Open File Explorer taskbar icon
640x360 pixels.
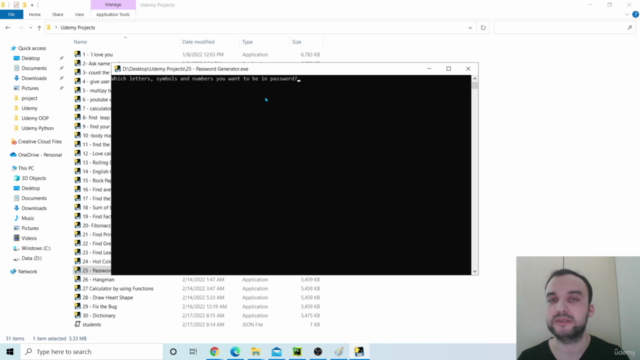click(256, 351)
